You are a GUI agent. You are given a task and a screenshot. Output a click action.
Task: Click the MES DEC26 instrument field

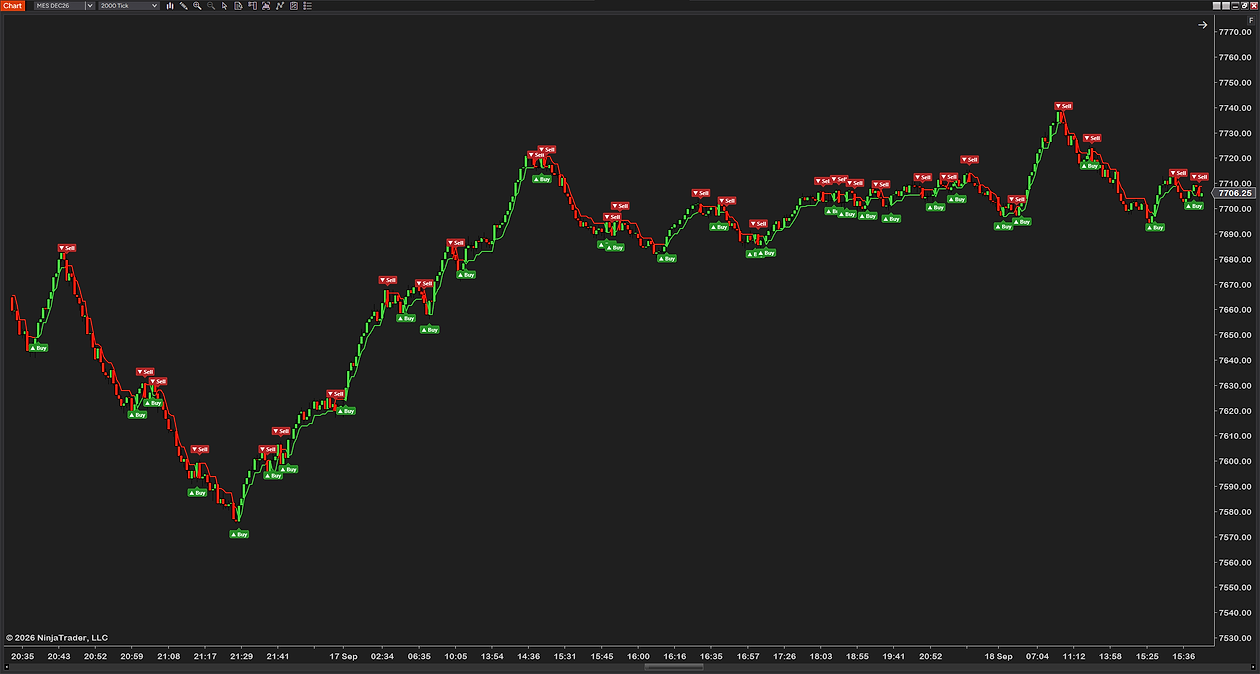59,6
